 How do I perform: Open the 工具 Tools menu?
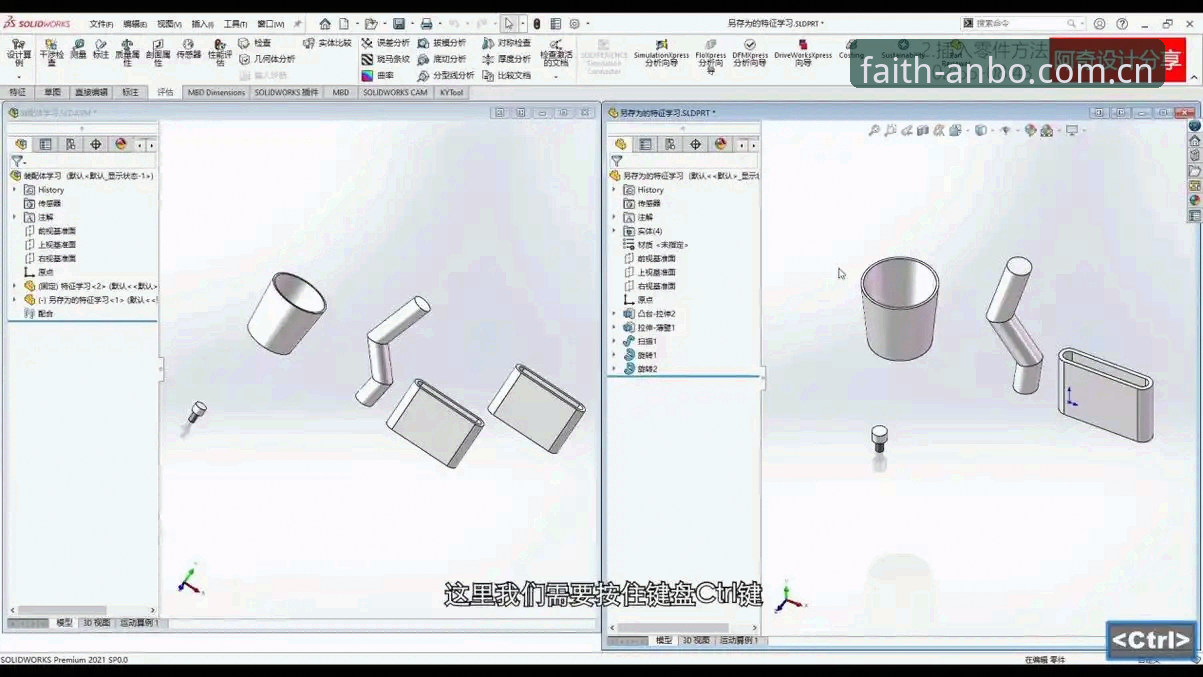click(235, 24)
